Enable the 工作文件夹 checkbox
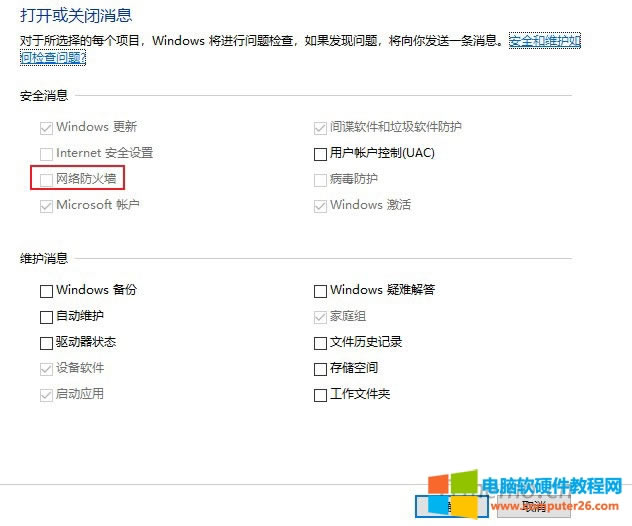632x526 pixels. pyautogui.click(x=320, y=395)
